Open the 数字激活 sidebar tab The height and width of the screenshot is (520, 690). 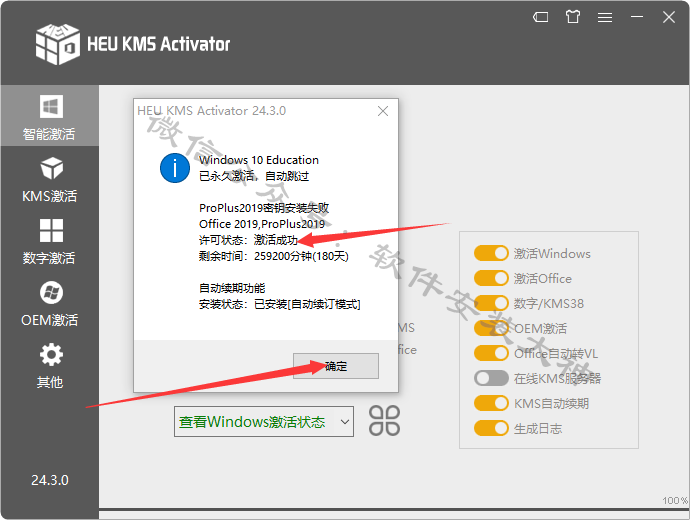point(50,242)
